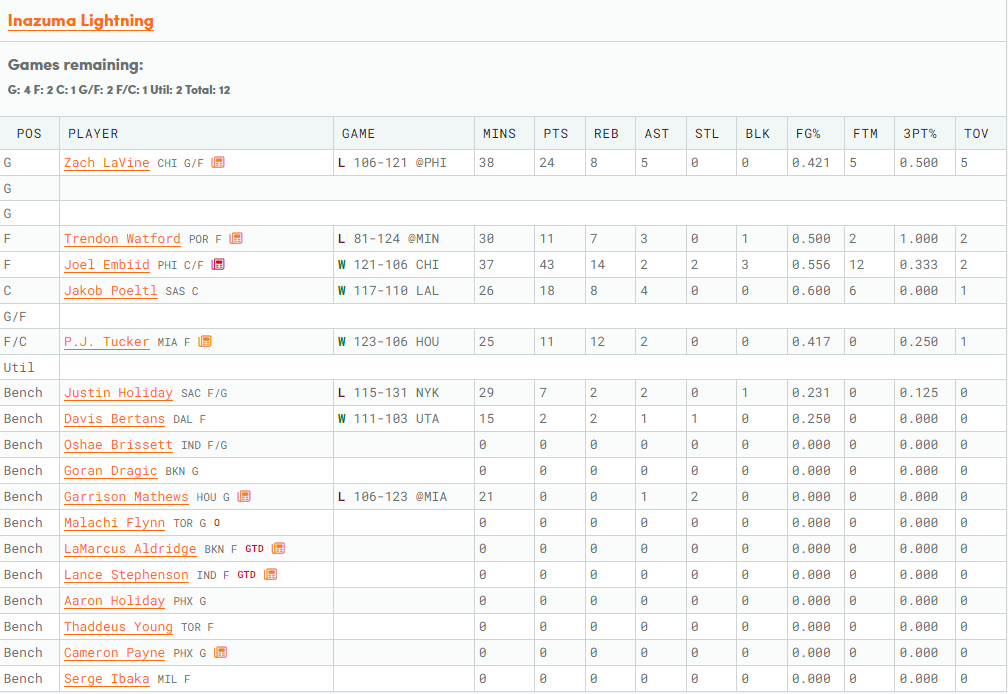Open Lance Stephenson player page
The height and width of the screenshot is (694, 1008).
click(x=126, y=575)
